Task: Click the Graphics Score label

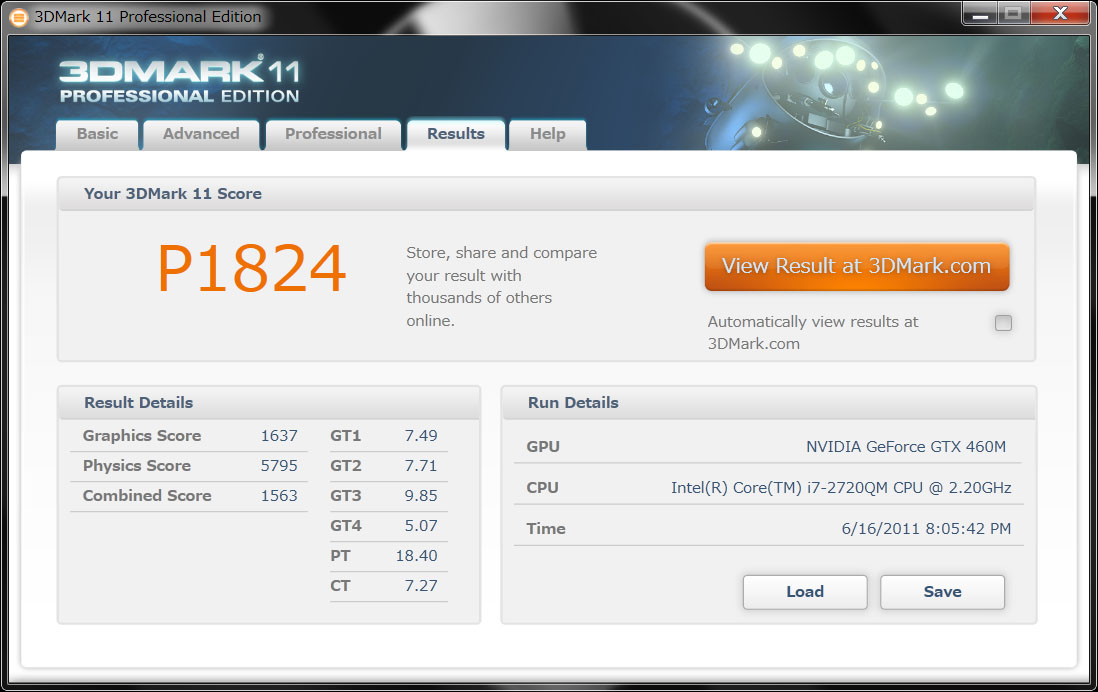Action: point(142,436)
